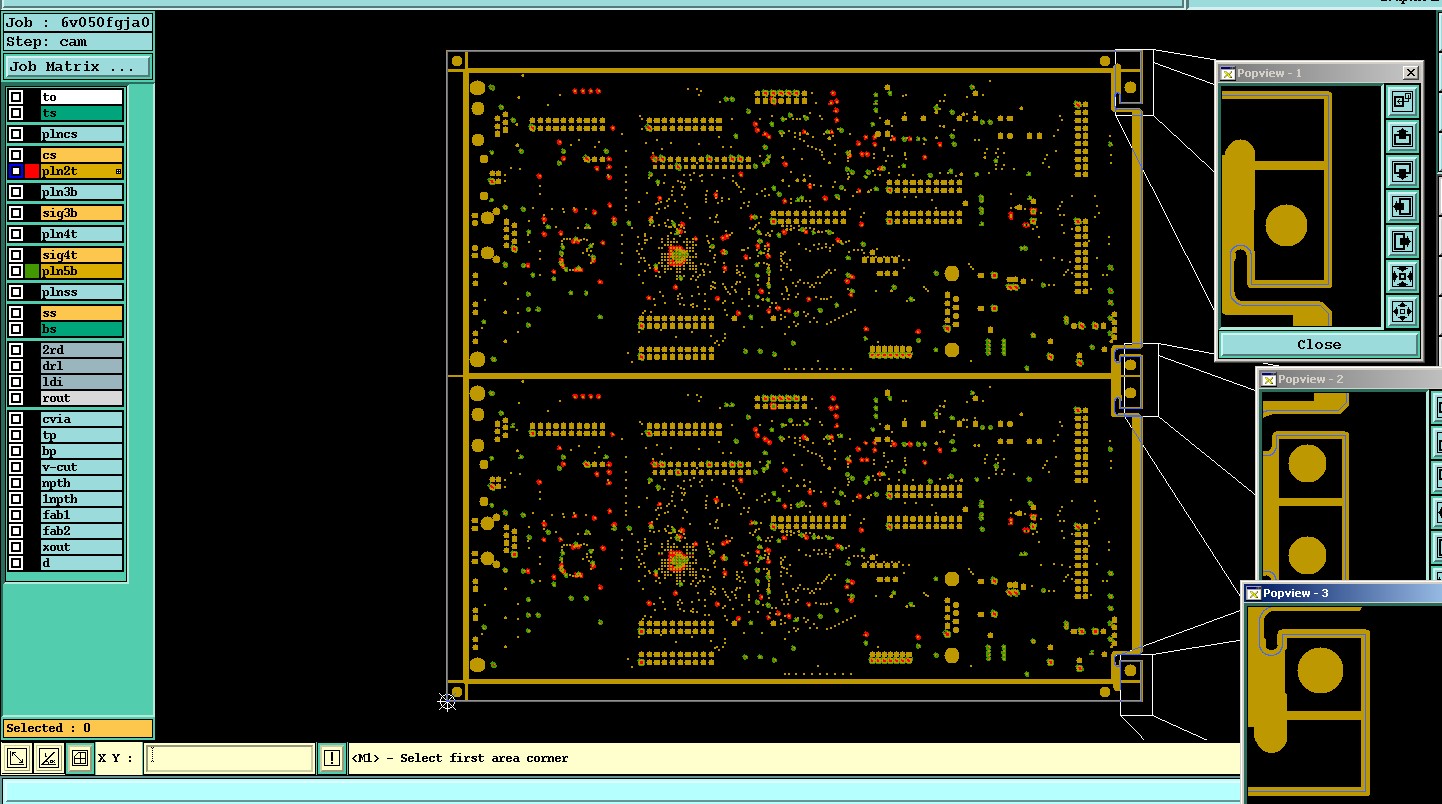The image size is (1442, 804).
Task: Click green color swatch of pln5b layer
Action: (x=32, y=271)
